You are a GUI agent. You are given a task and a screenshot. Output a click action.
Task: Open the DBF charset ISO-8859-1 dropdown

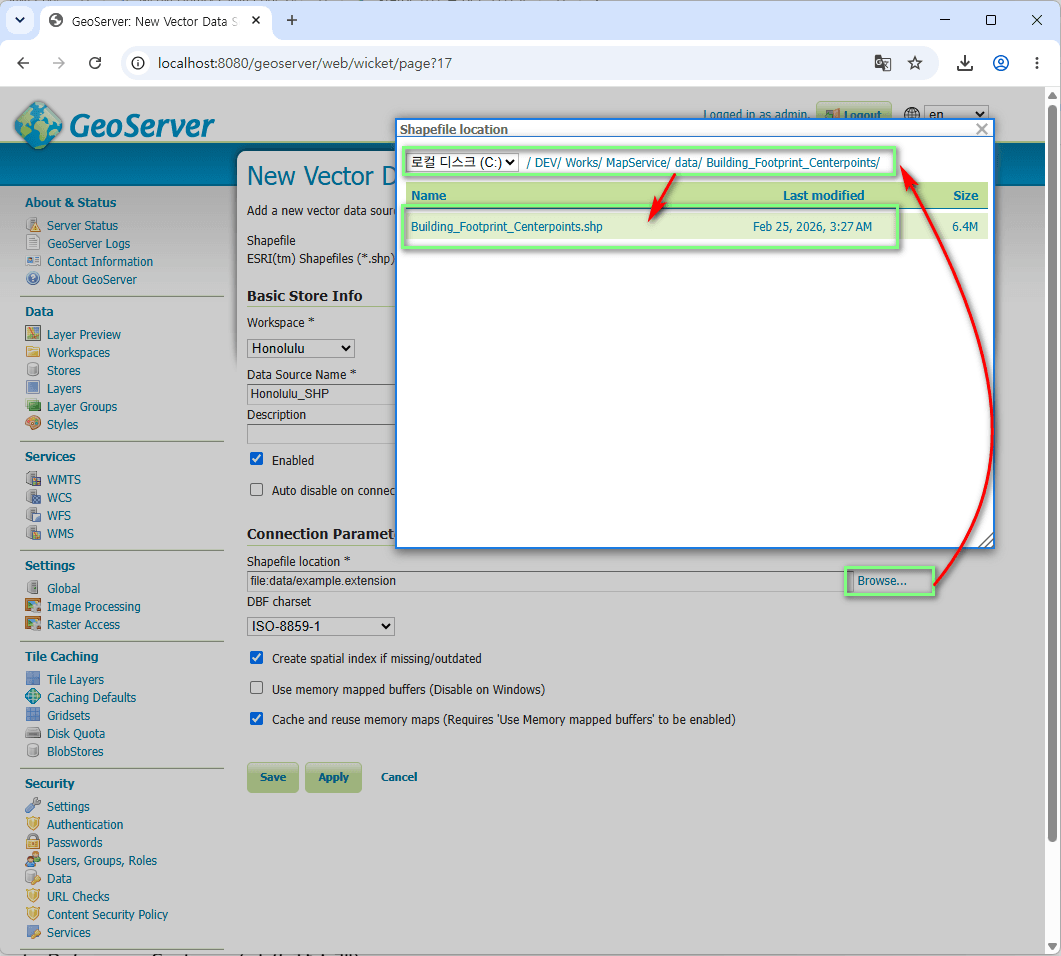coord(321,627)
